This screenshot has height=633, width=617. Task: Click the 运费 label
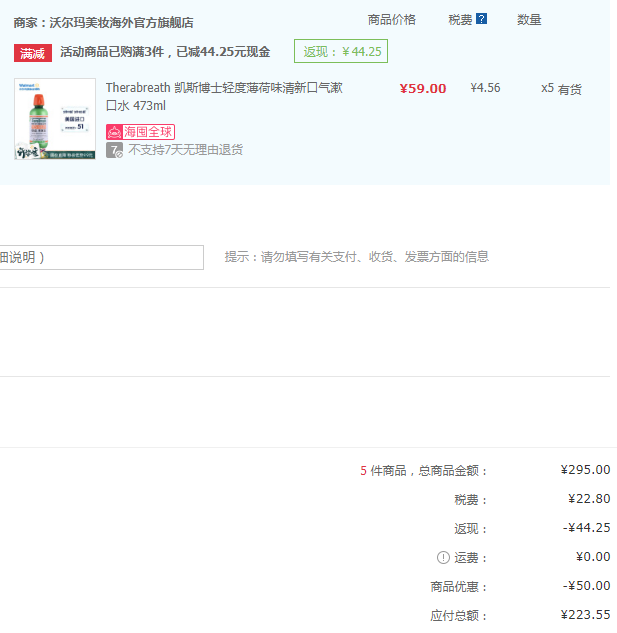click(x=470, y=558)
